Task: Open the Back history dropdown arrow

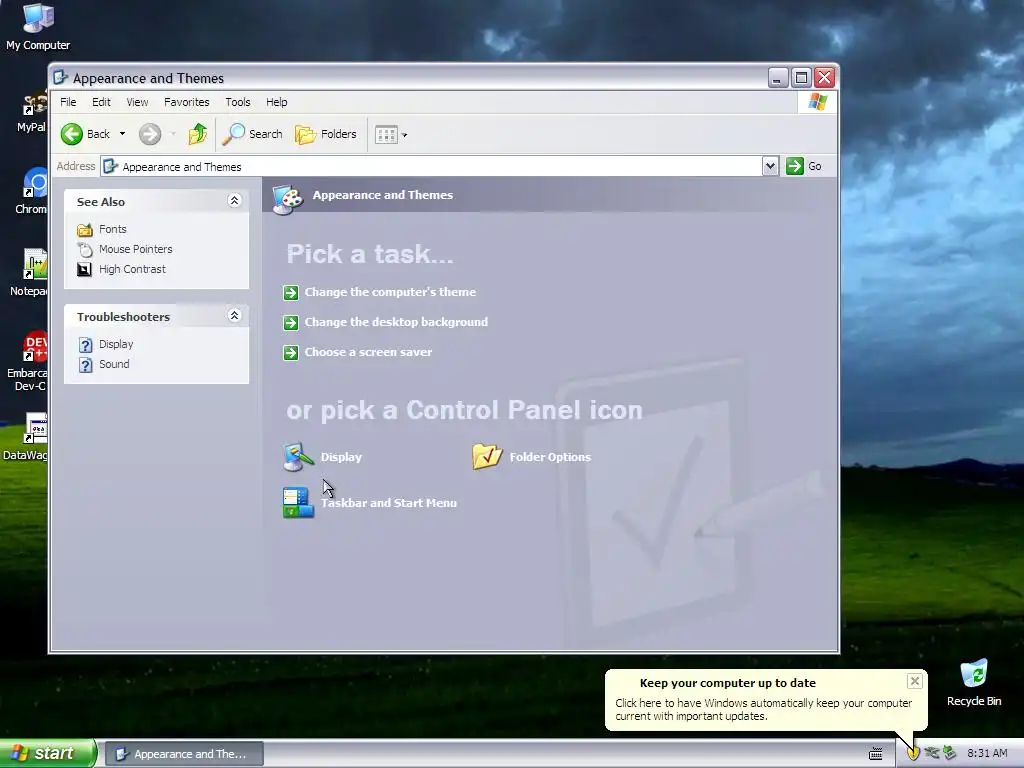Action: [x=122, y=134]
